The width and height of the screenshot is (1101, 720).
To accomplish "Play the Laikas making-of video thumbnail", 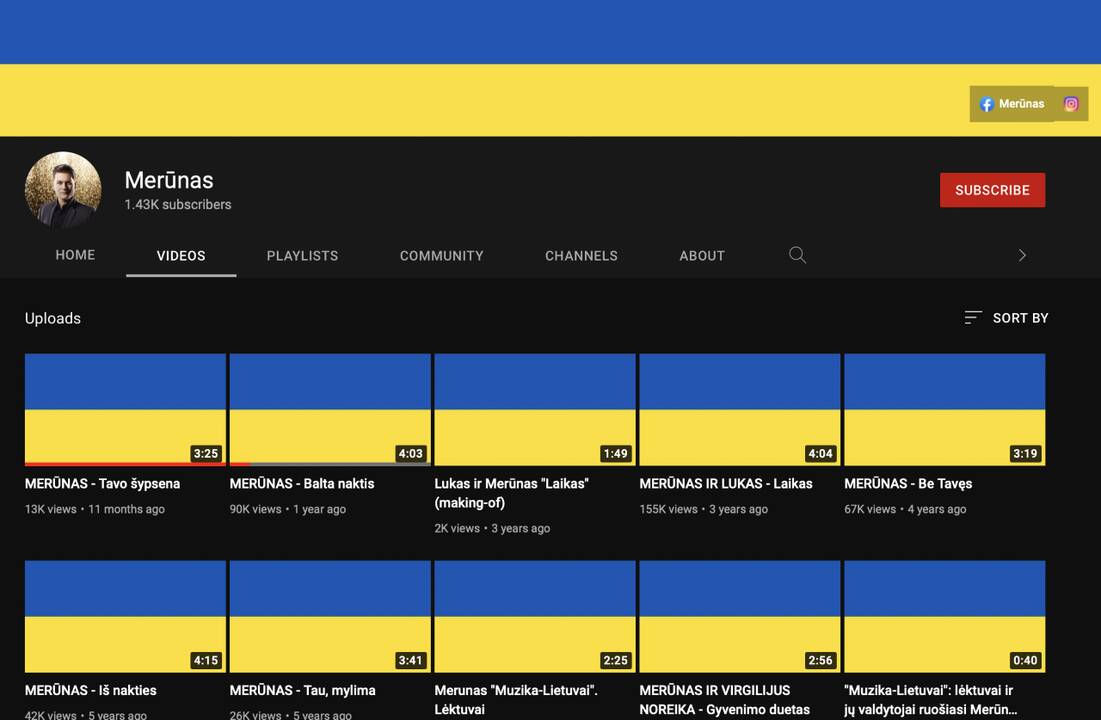I will point(535,410).
